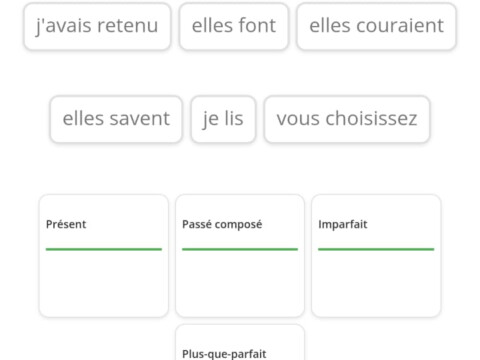This screenshot has width=480, height=360.
Task: Click the Imparfait category box
Action: pos(376,256)
